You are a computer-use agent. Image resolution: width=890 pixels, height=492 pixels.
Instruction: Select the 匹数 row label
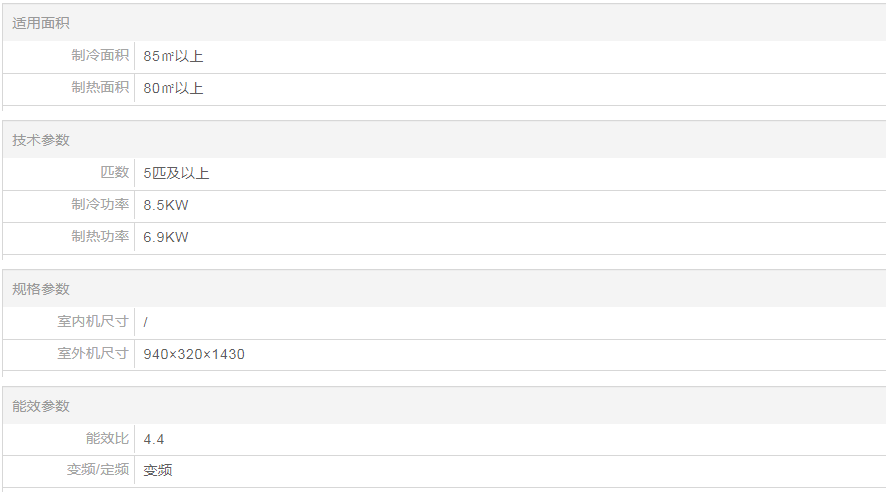[115, 173]
